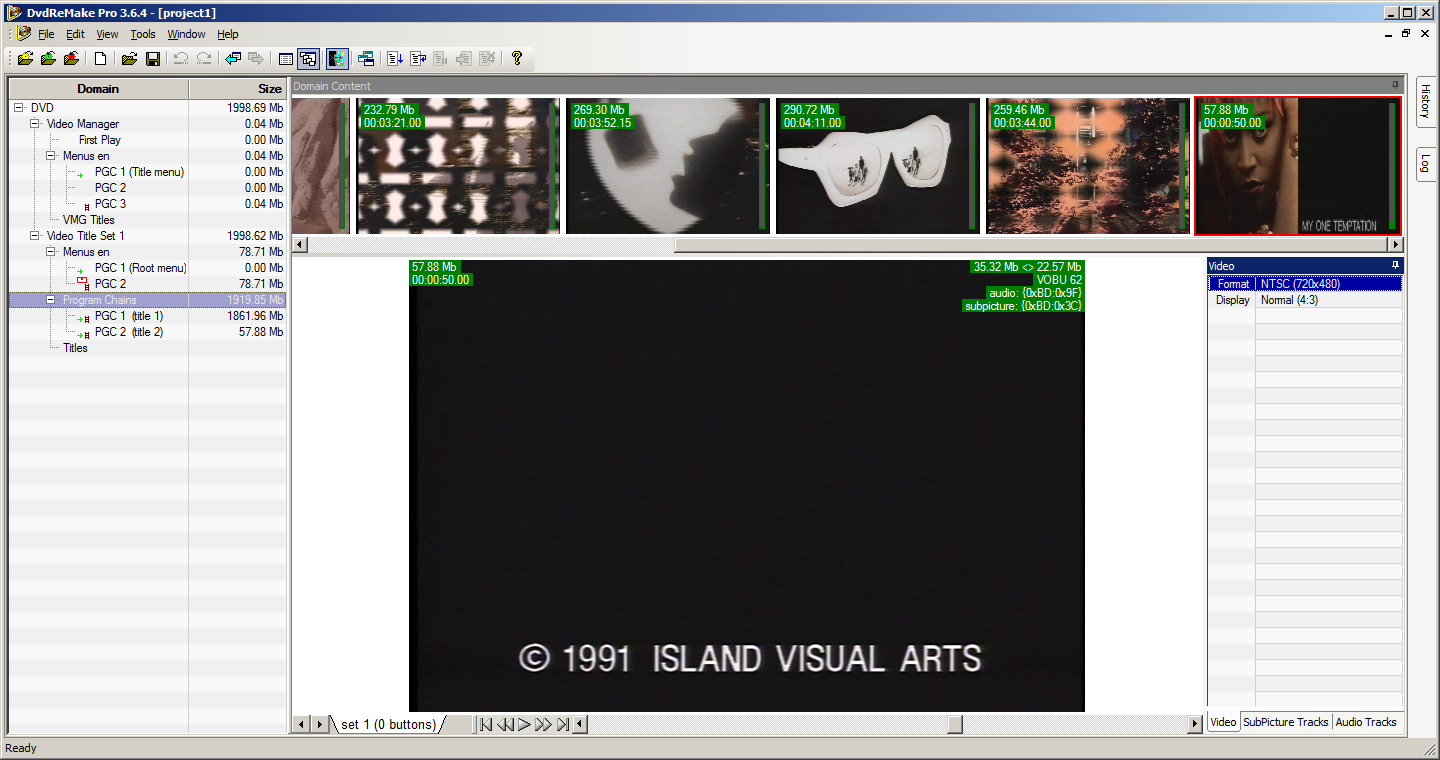Viewport: 1440px width, 760px height.
Task: Jump to last frame in preview controls
Action: 563,724
